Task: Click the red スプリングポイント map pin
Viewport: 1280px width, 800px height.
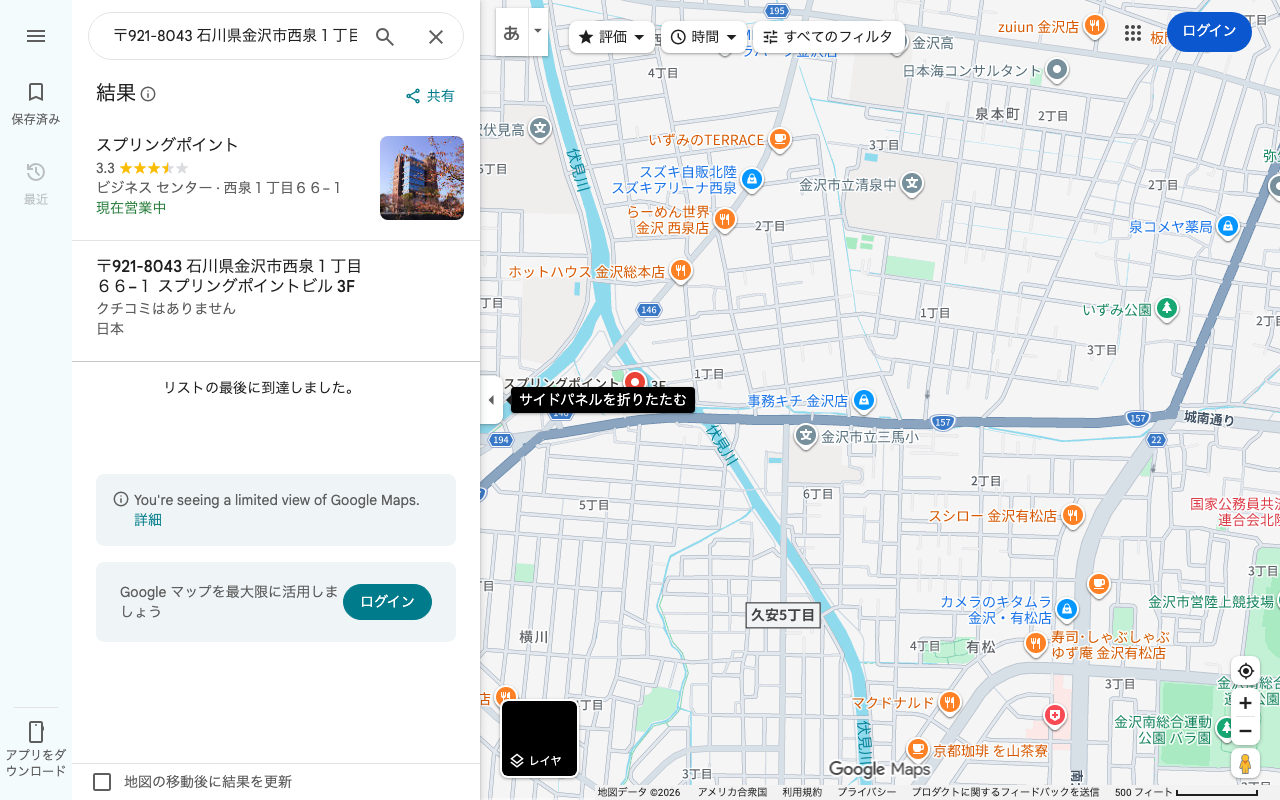Action: [635, 382]
